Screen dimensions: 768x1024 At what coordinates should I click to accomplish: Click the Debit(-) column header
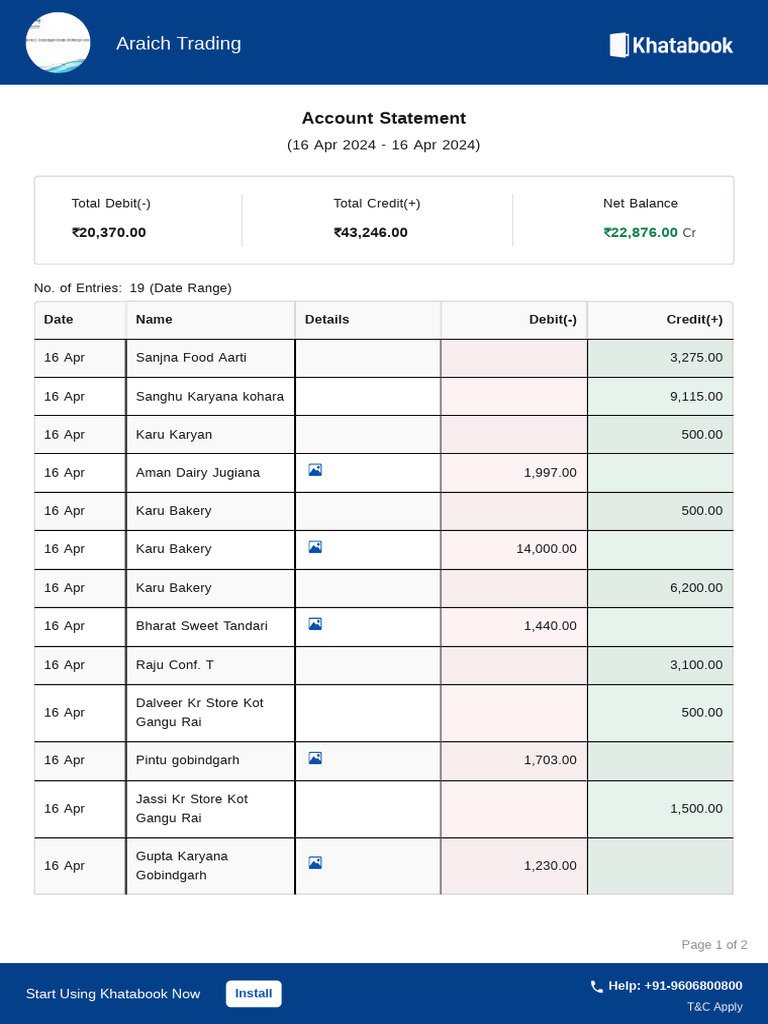pyautogui.click(x=552, y=320)
